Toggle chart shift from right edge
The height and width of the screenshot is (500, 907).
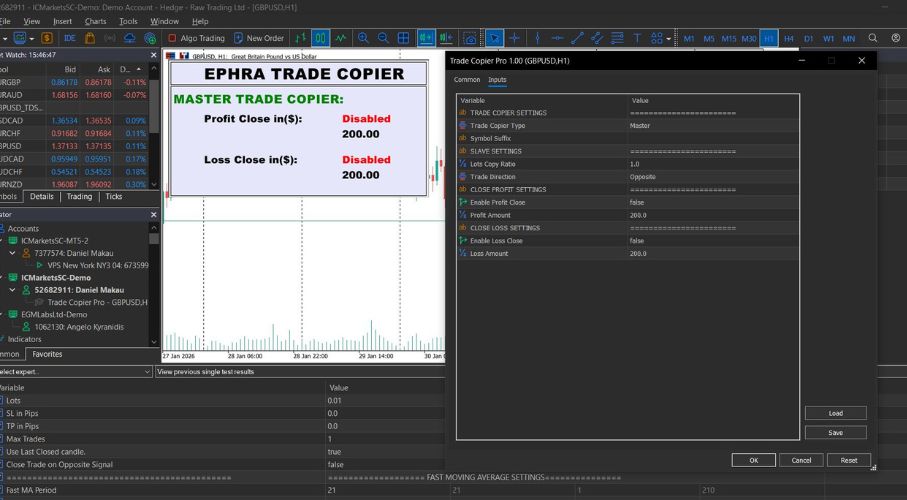(x=446, y=38)
